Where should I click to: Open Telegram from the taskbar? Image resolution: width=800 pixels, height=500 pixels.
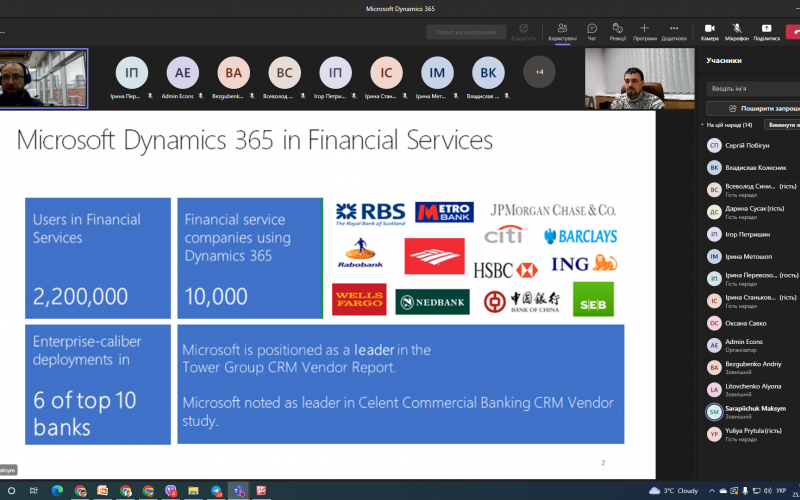point(216,491)
